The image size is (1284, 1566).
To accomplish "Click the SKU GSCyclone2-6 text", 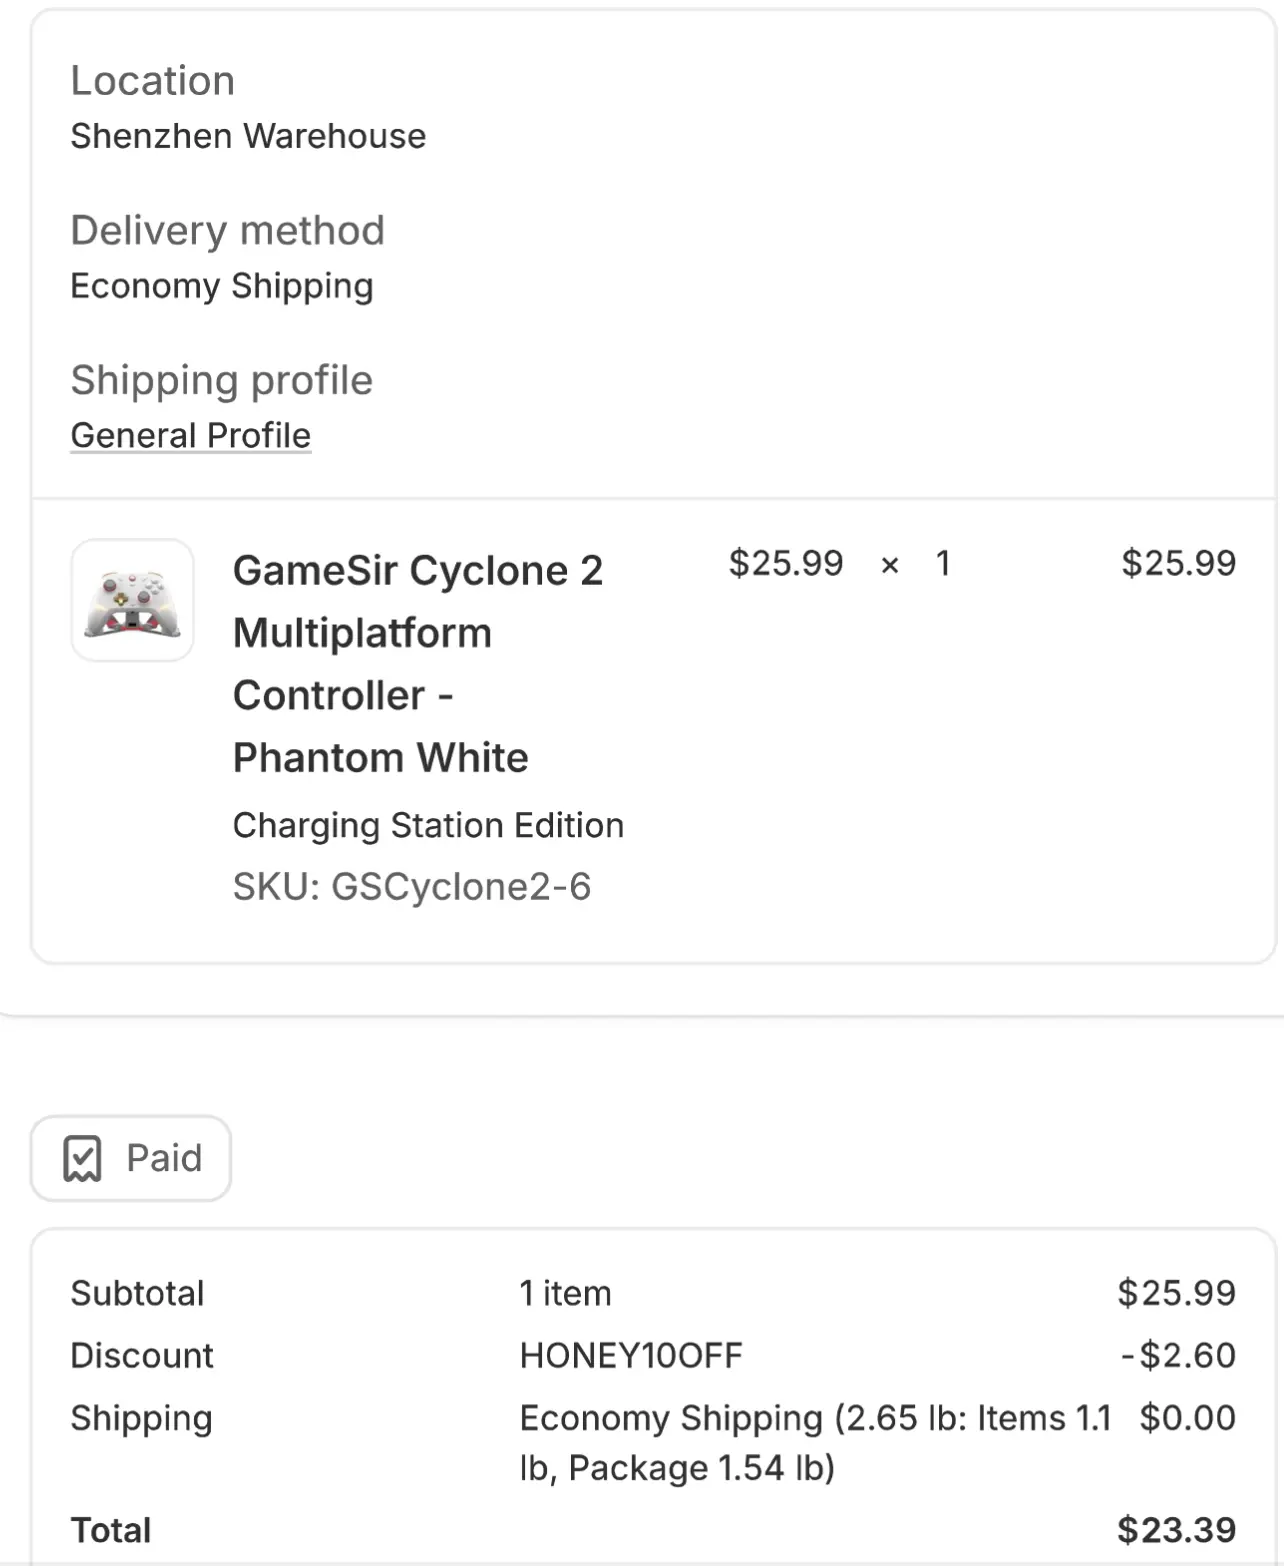I will pos(412,886).
